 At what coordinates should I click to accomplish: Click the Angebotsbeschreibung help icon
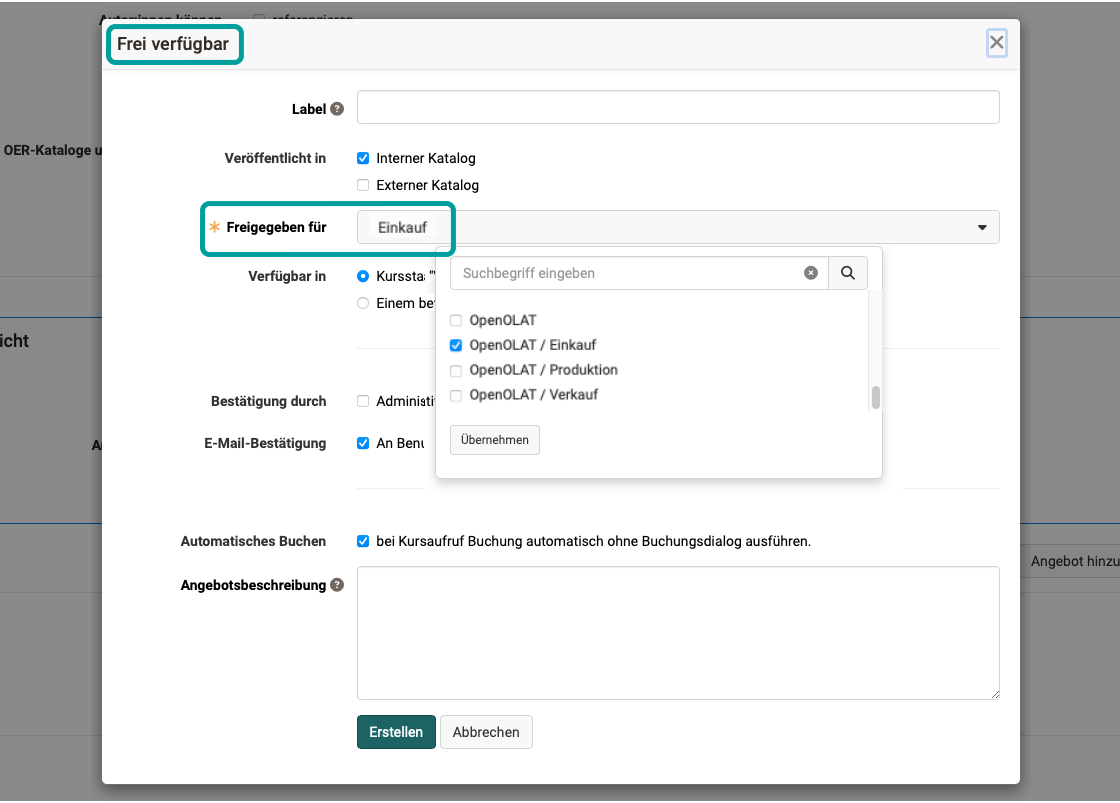(x=337, y=585)
